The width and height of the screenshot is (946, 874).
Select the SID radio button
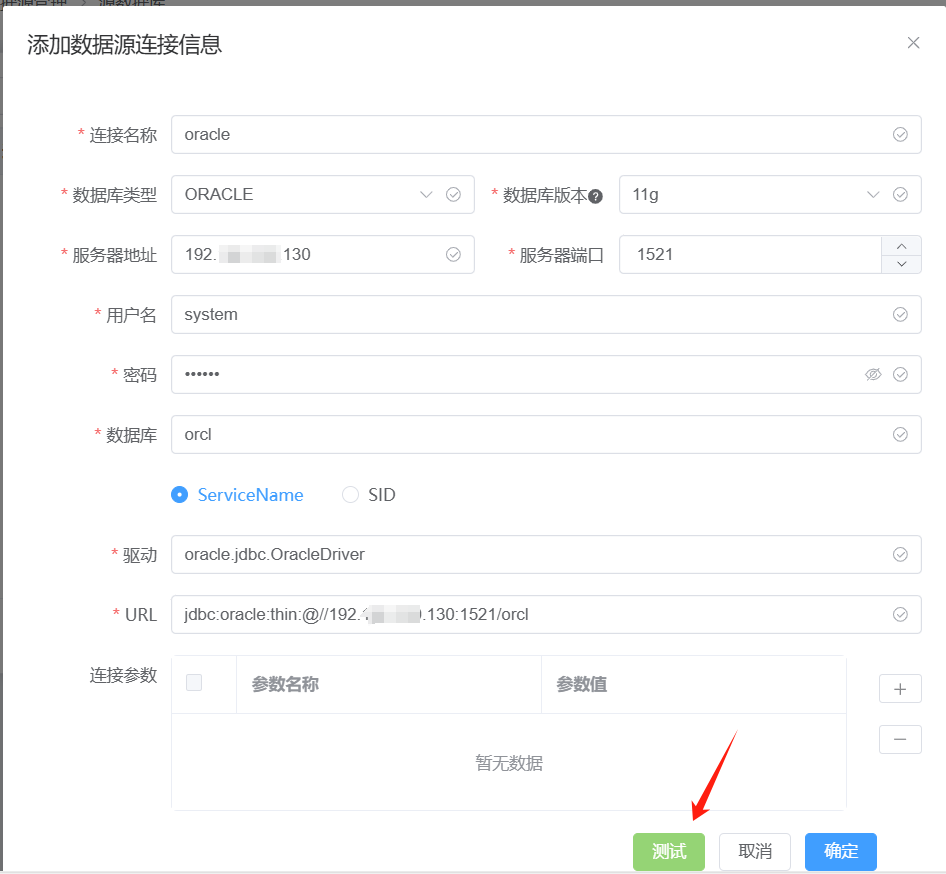[351, 495]
